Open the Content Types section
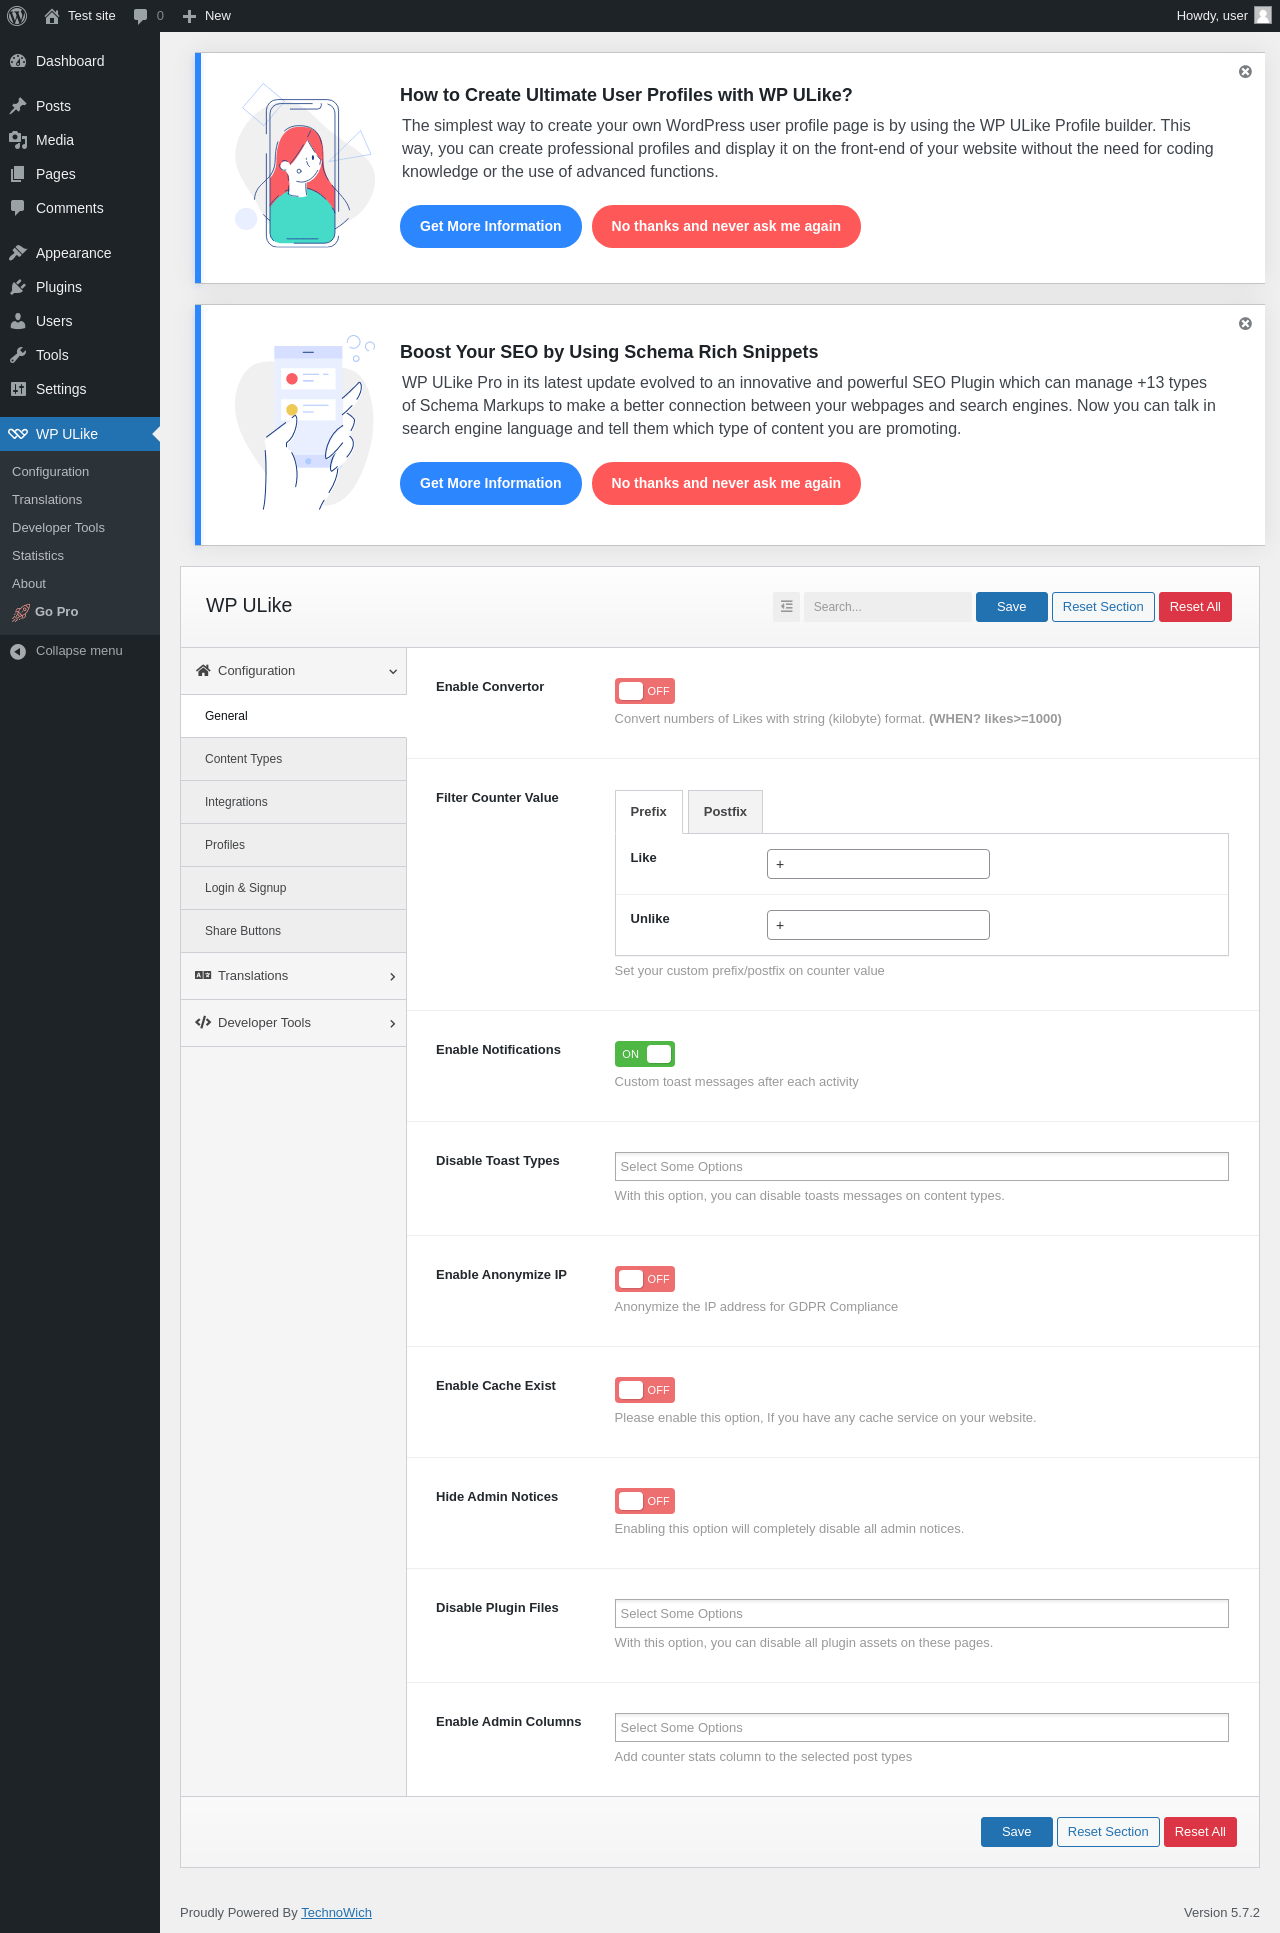Image resolution: width=1280 pixels, height=1933 pixels. tap(294, 759)
